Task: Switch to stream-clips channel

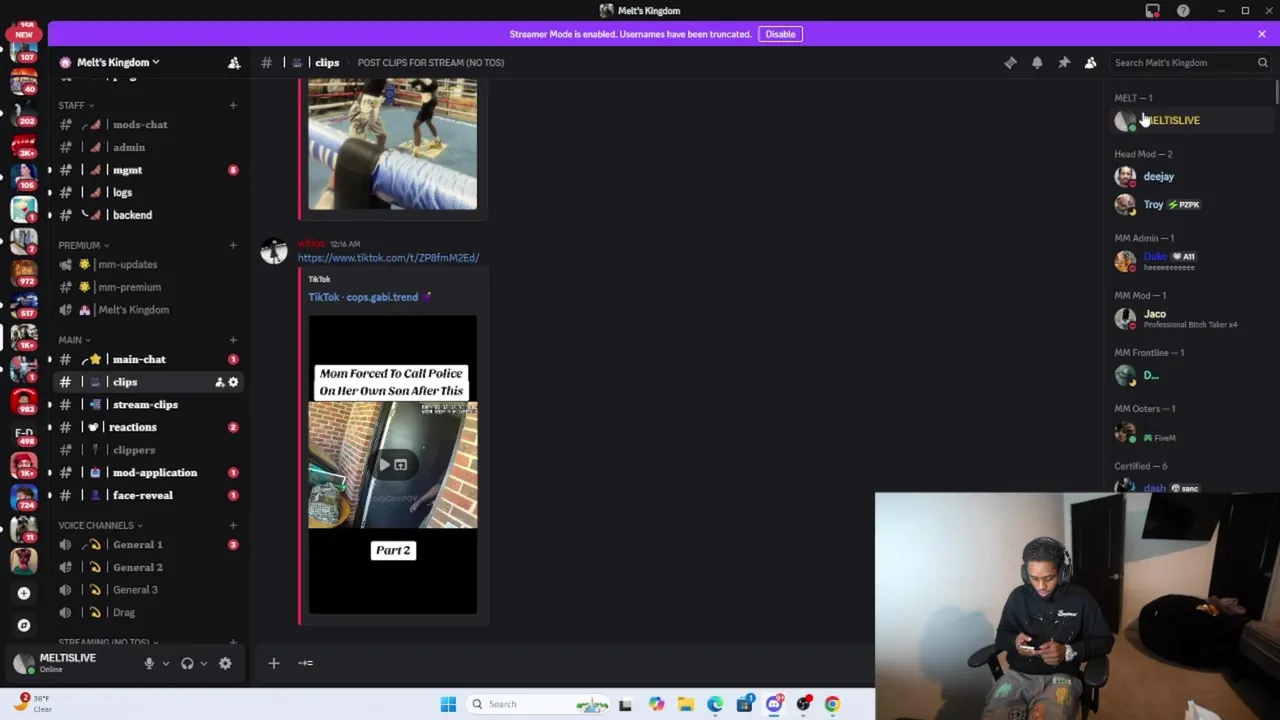Action: coord(148,404)
